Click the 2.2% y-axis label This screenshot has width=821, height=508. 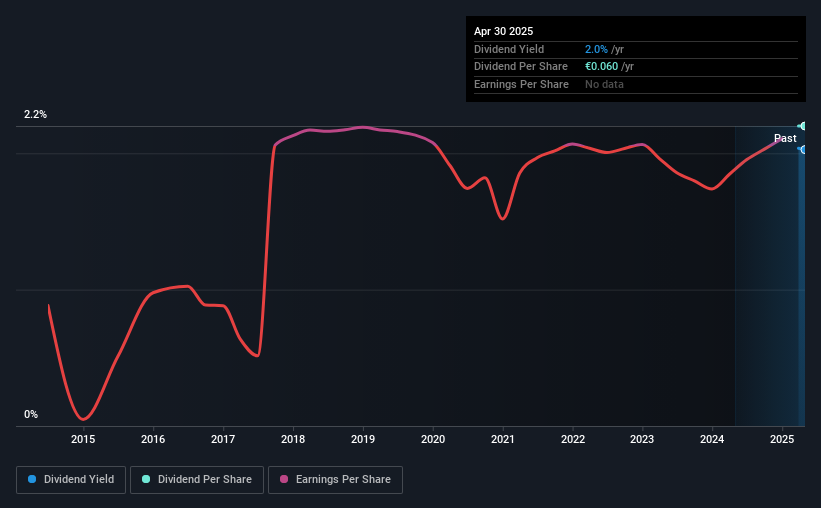(x=35, y=114)
